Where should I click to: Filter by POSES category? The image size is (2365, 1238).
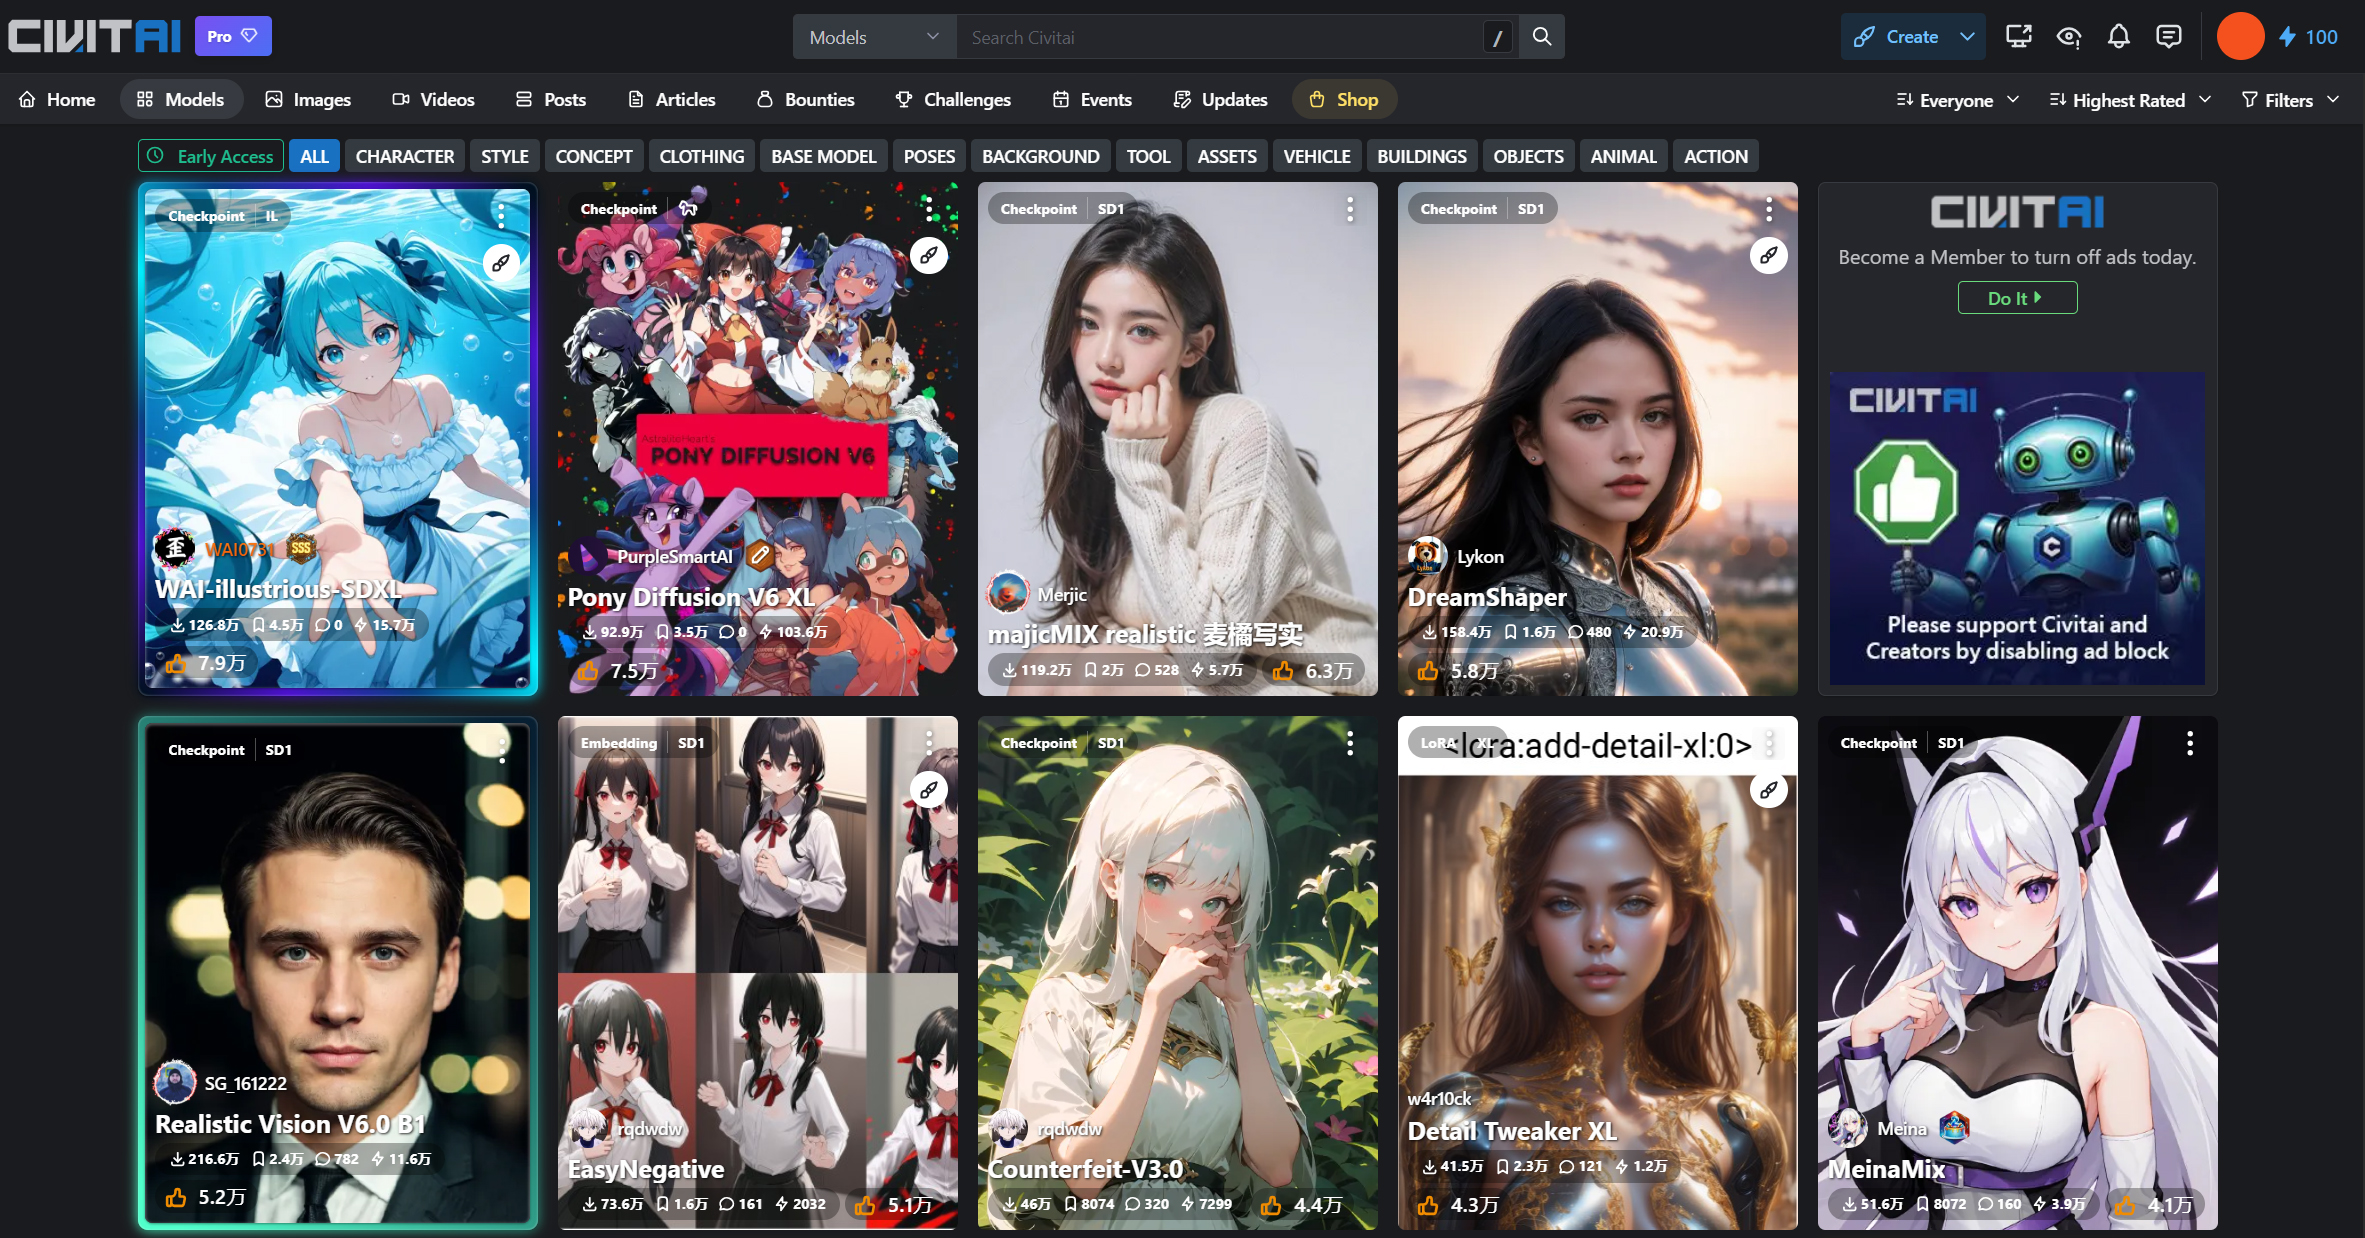[x=929, y=156]
